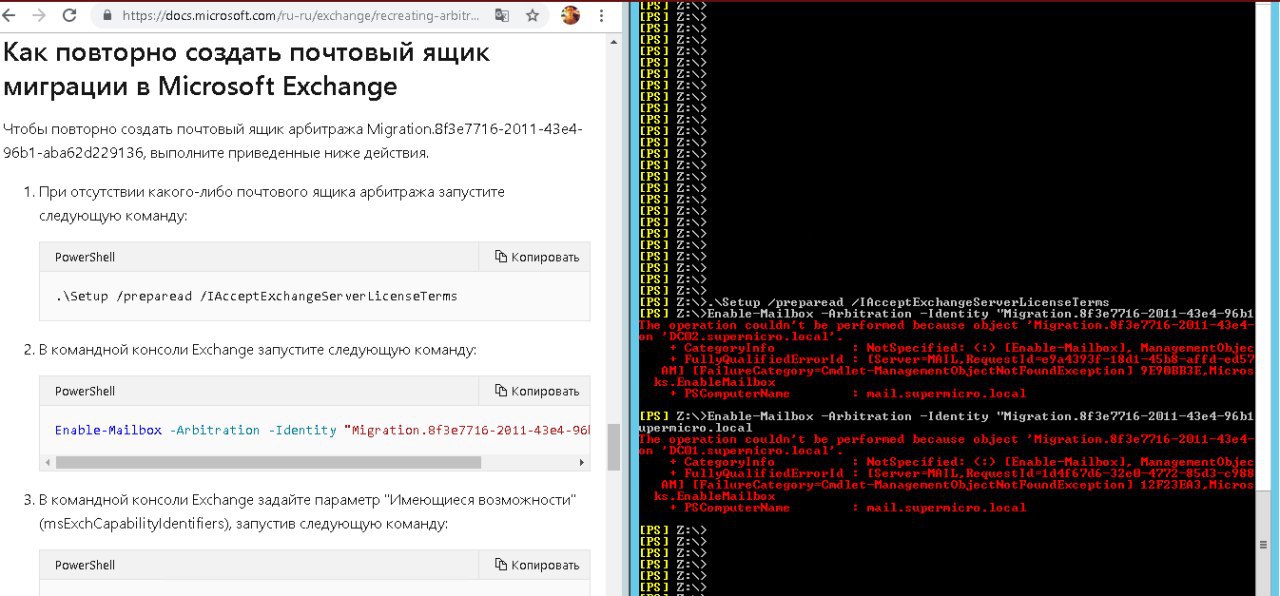Image resolution: width=1280 pixels, height=596 pixels.
Task: Click step 2 text "В командной консоли Exchange запустите"
Action: (x=258, y=350)
